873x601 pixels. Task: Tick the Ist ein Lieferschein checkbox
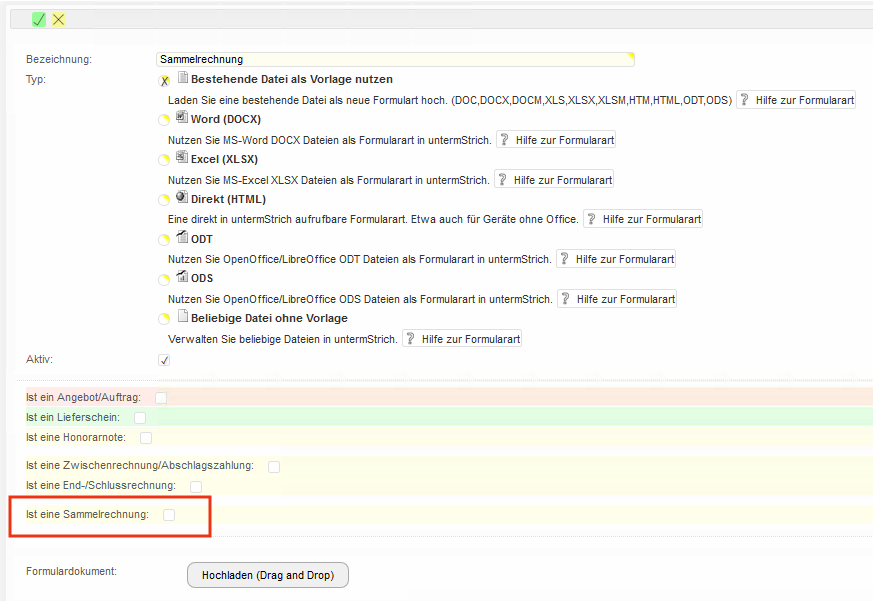(140, 417)
